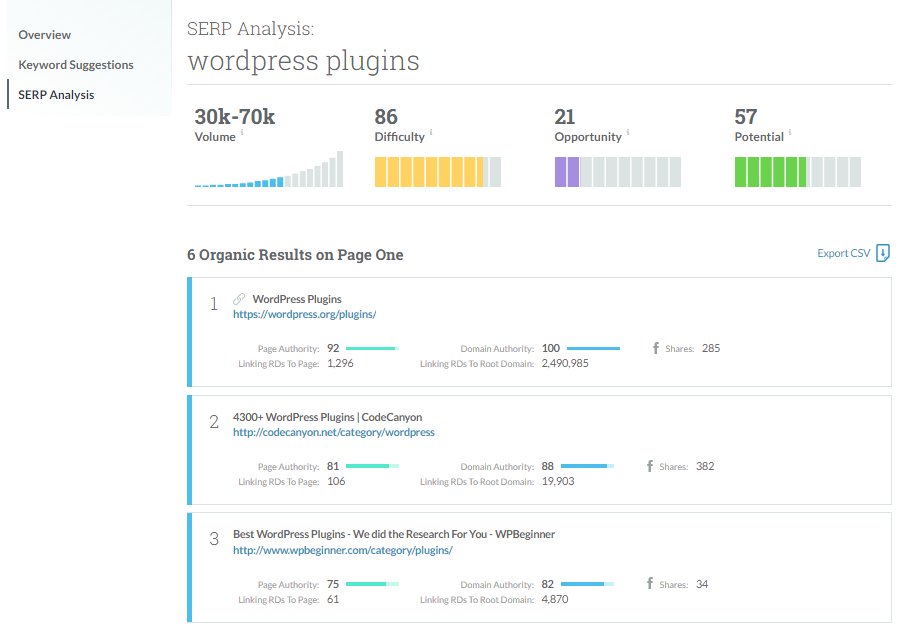Open the wpbeginner.com plugins URL
This screenshot has width=899, height=626.
(343, 550)
